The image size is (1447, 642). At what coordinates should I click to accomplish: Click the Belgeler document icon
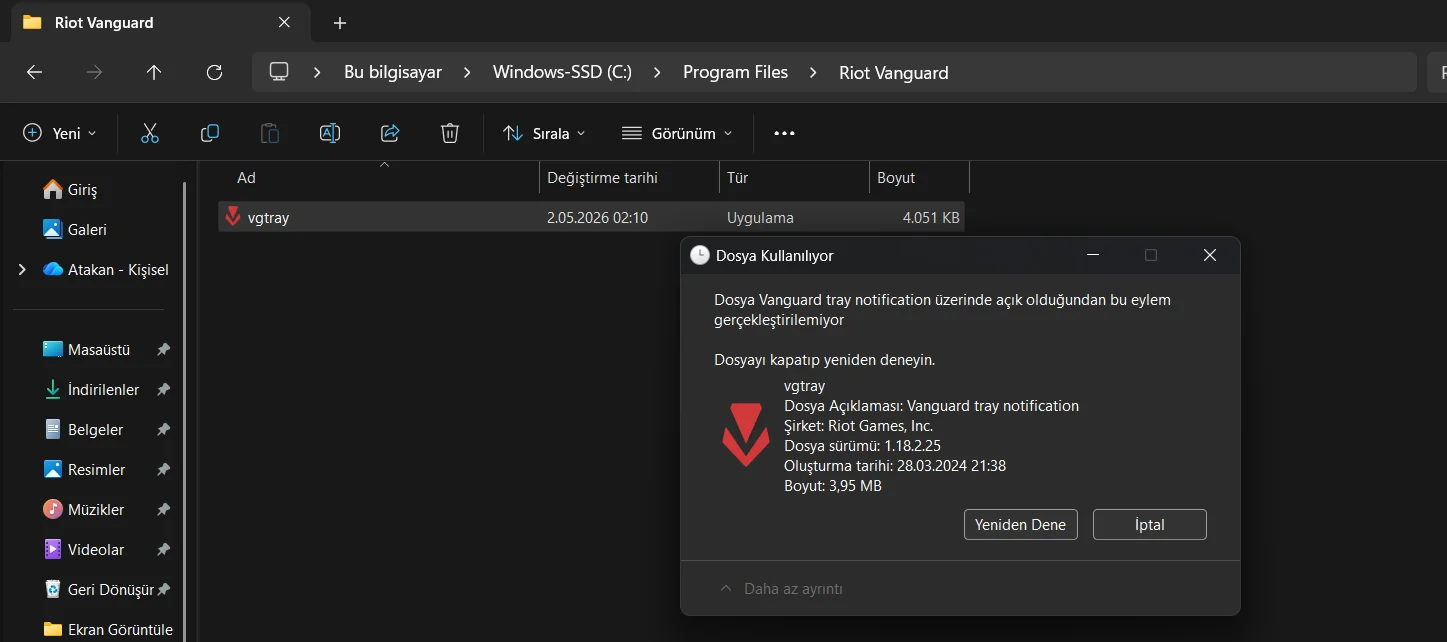click(x=53, y=429)
